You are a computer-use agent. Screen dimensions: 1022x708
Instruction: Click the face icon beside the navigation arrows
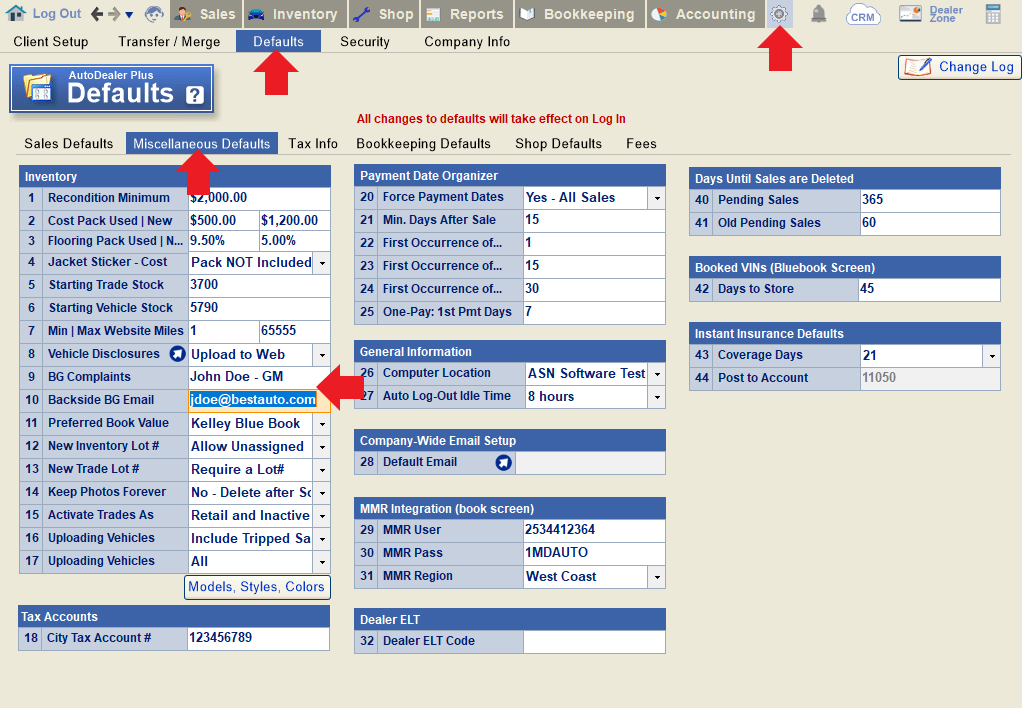[x=154, y=14]
